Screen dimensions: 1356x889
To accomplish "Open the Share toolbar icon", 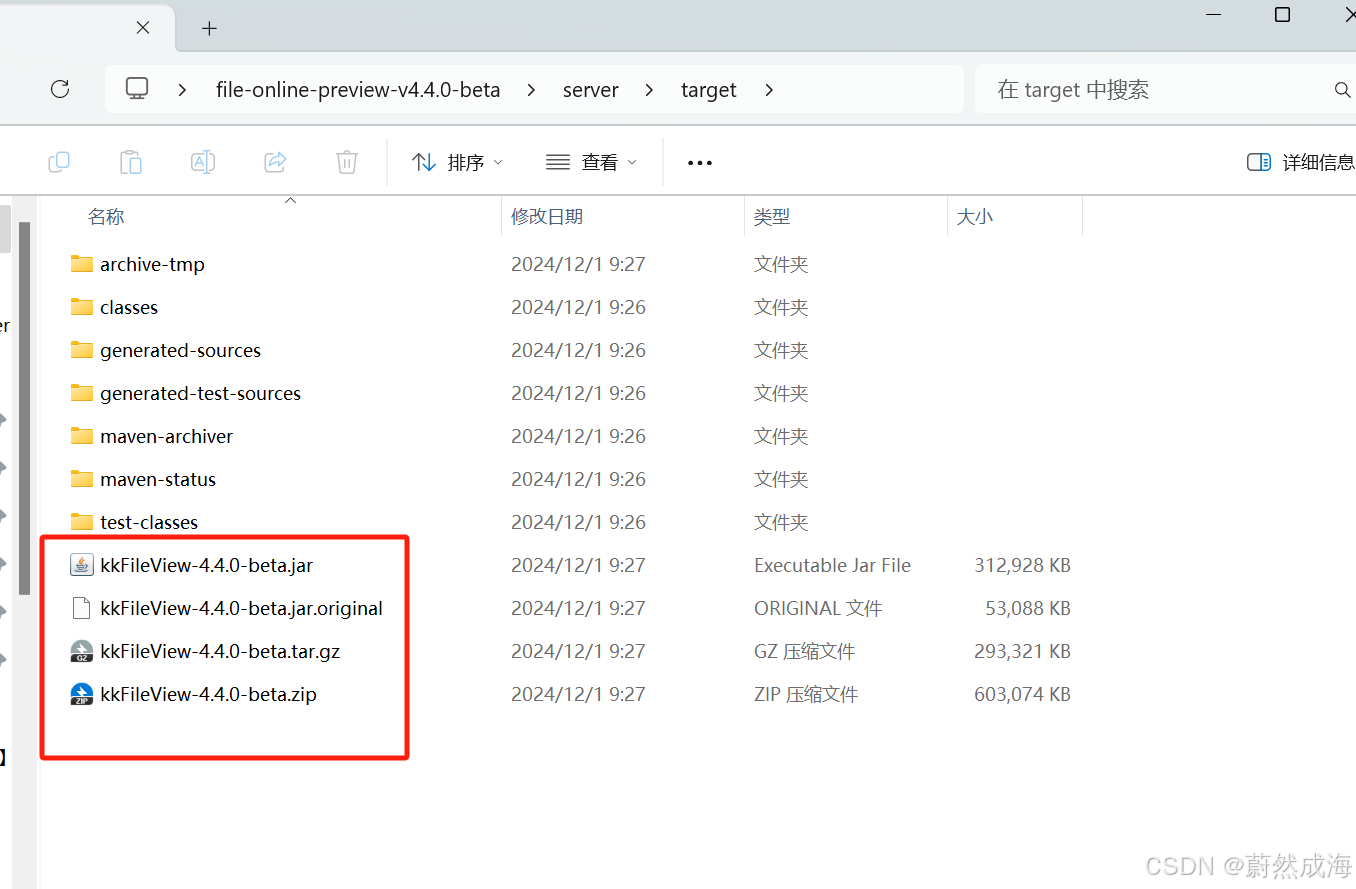I will tap(275, 162).
